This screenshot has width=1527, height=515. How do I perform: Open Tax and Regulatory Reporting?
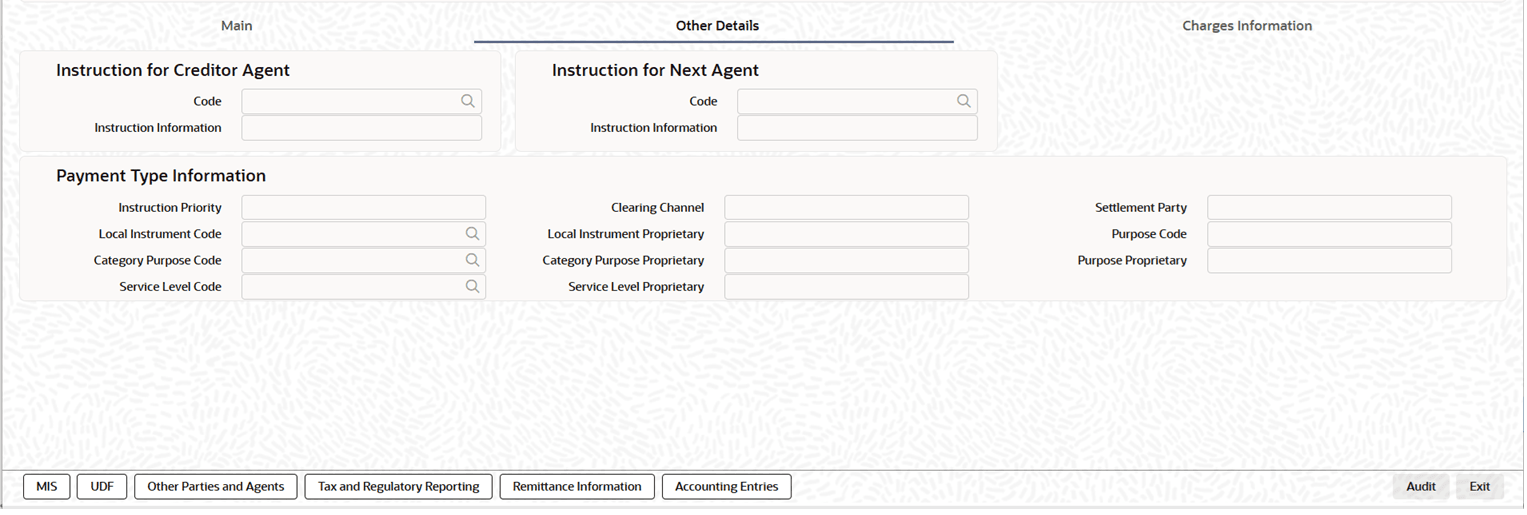click(398, 487)
